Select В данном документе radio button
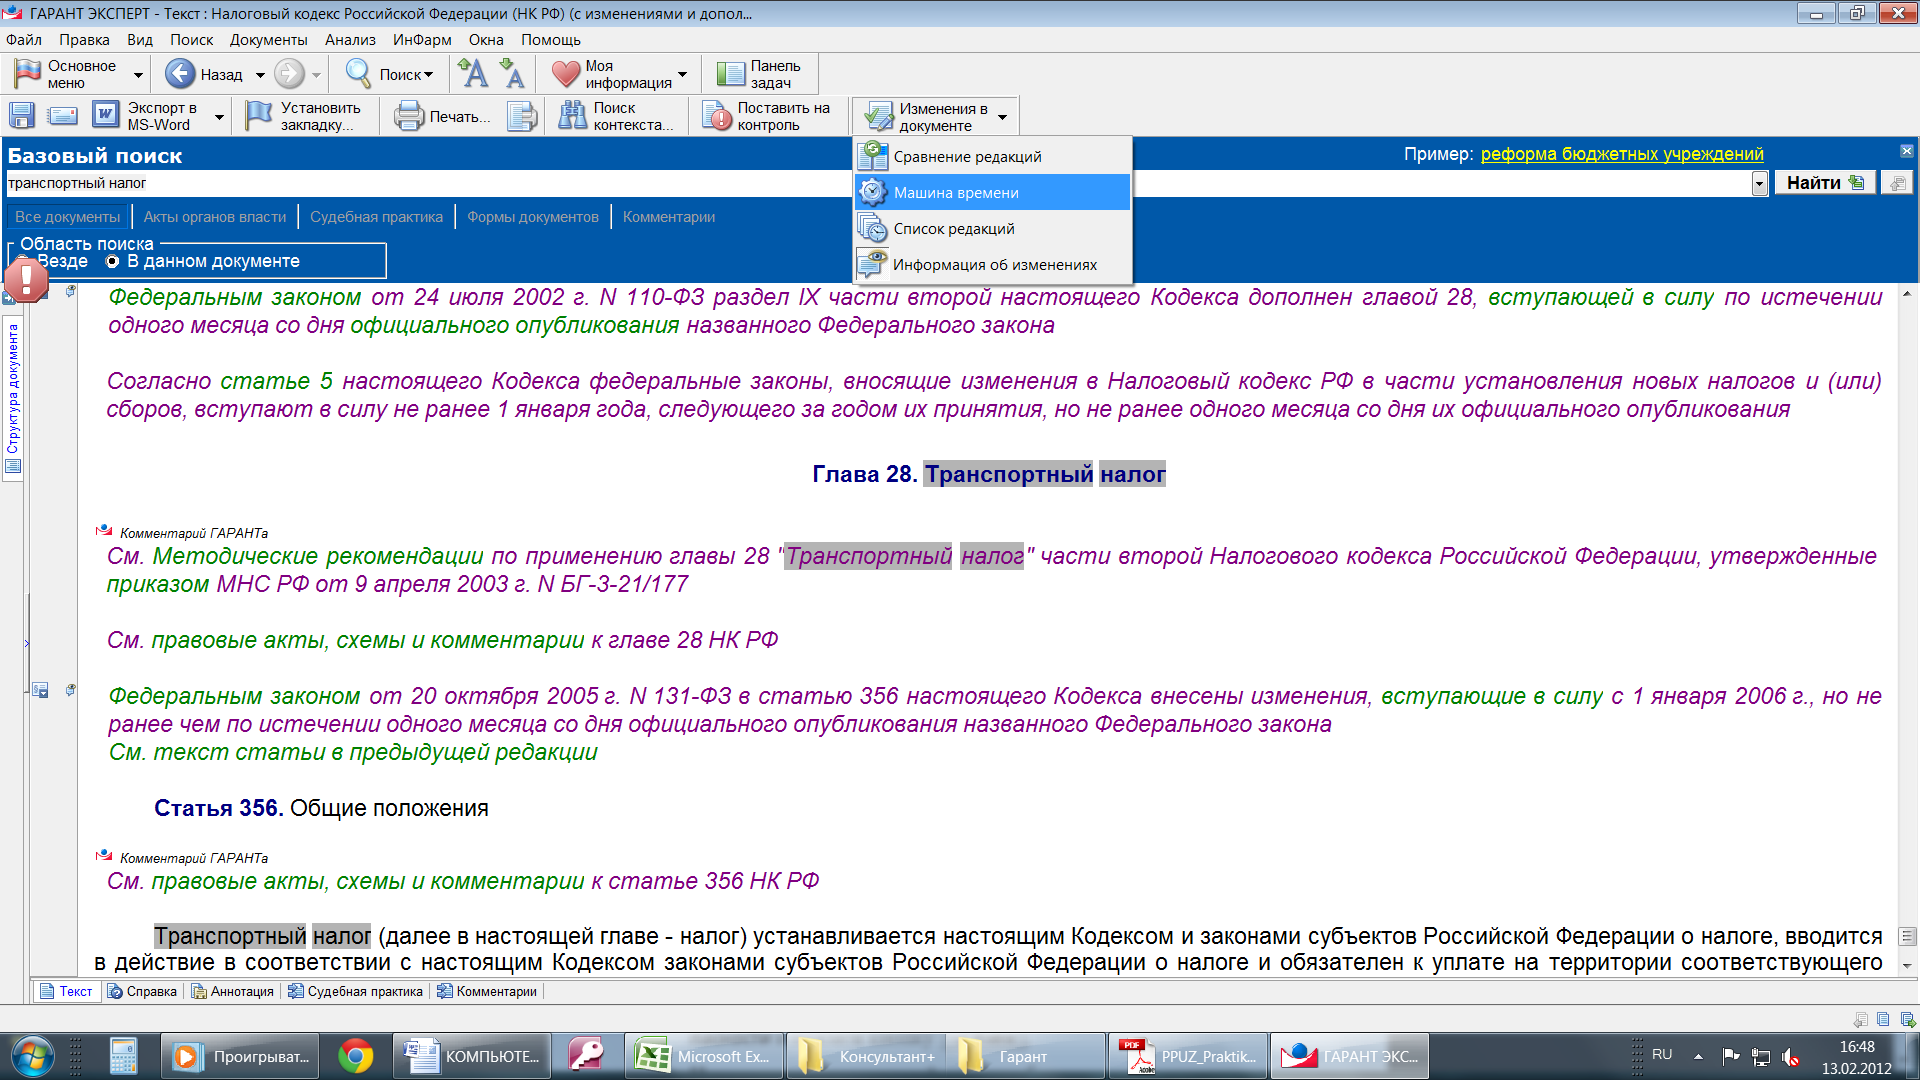 coord(112,261)
